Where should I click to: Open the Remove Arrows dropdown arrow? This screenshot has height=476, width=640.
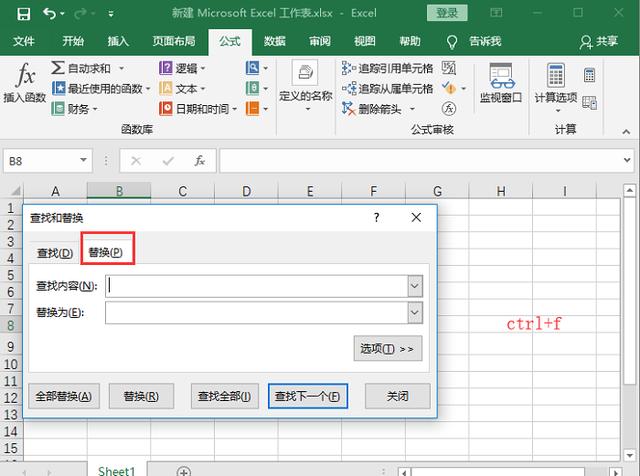tap(412, 109)
